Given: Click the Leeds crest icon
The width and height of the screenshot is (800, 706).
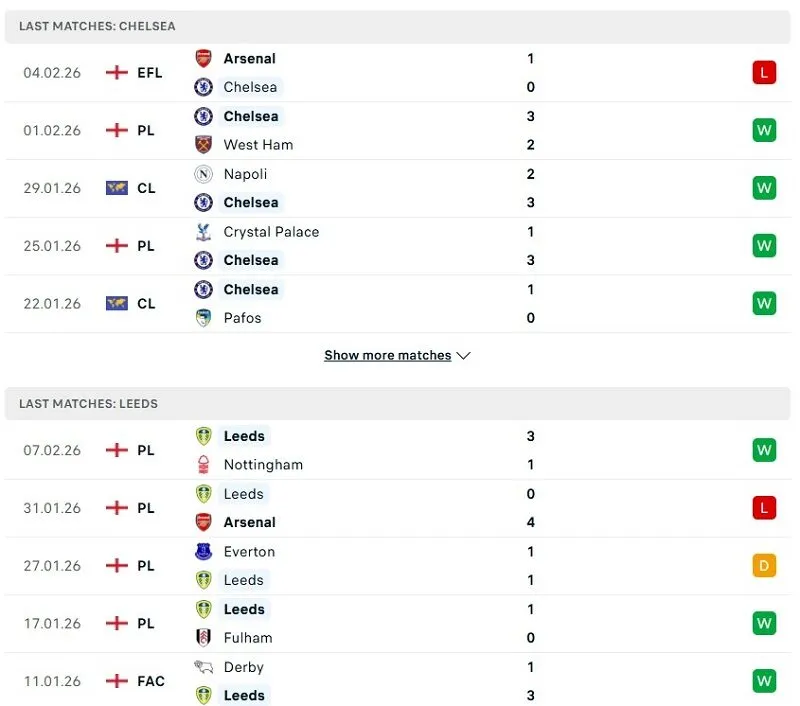Looking at the screenshot, I should (x=204, y=436).
